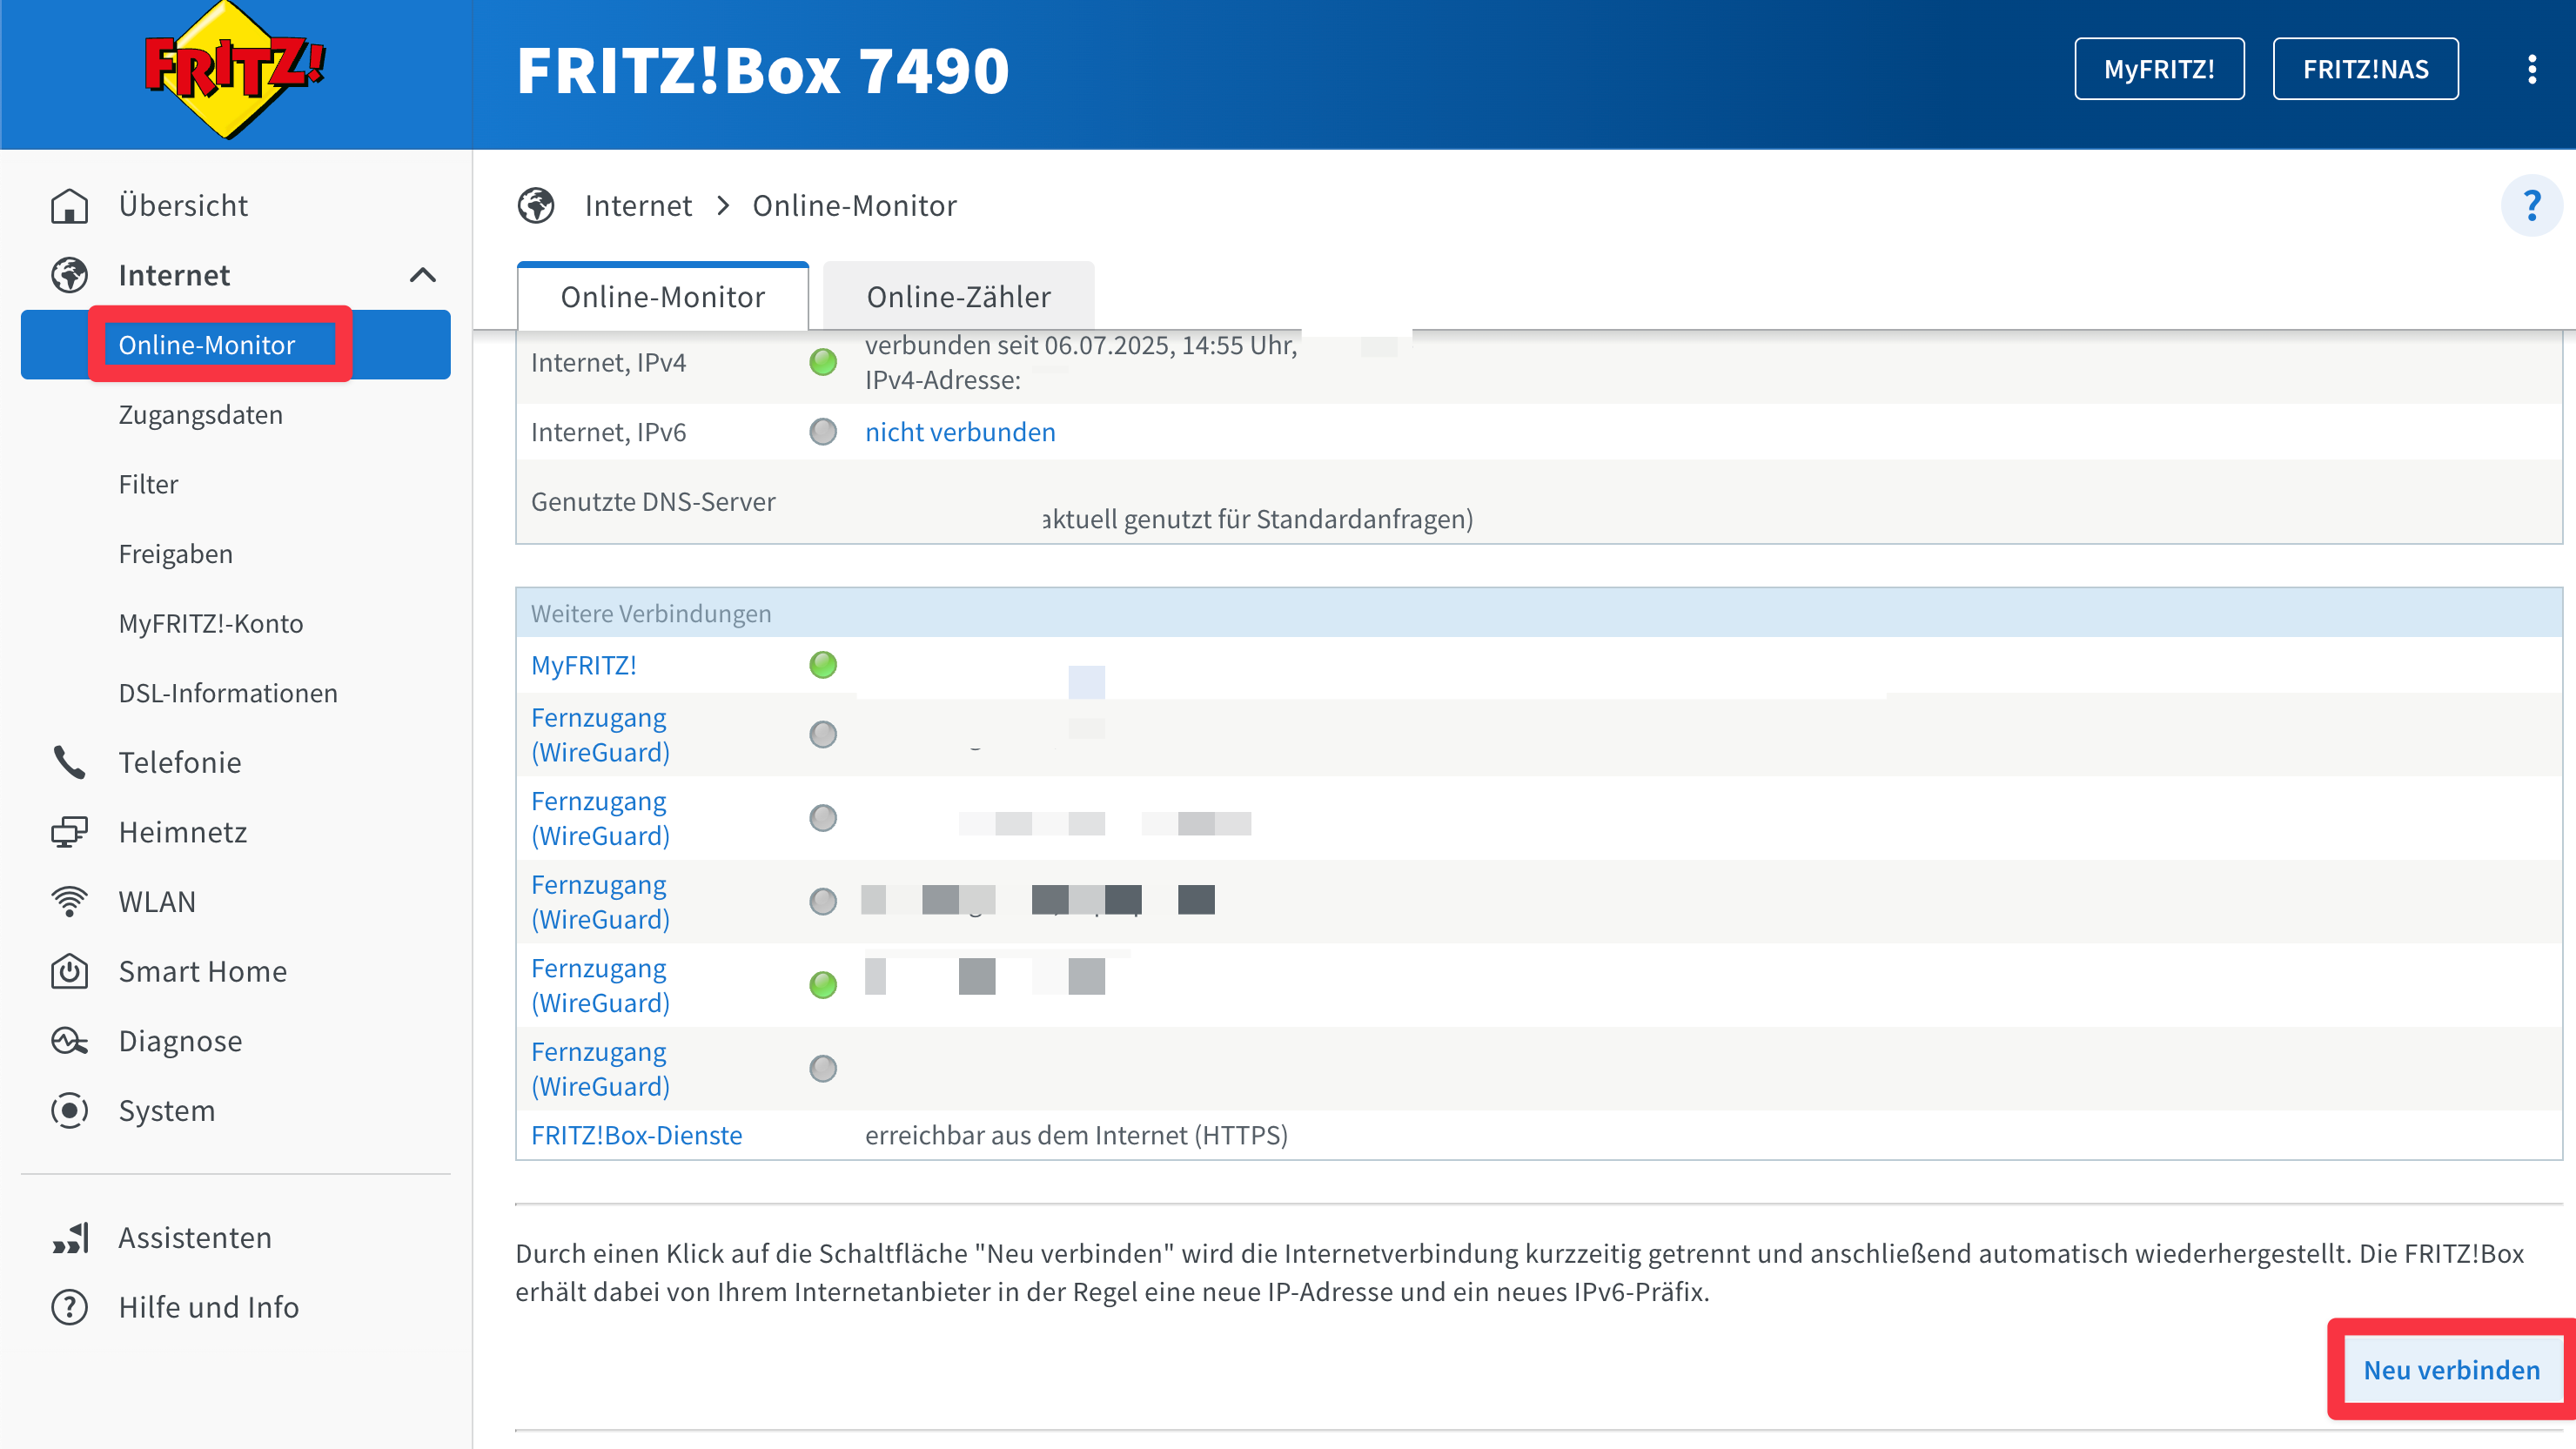This screenshot has height=1449, width=2576.
Task: Click the FRITZ! logo in the header
Action: coord(234,70)
